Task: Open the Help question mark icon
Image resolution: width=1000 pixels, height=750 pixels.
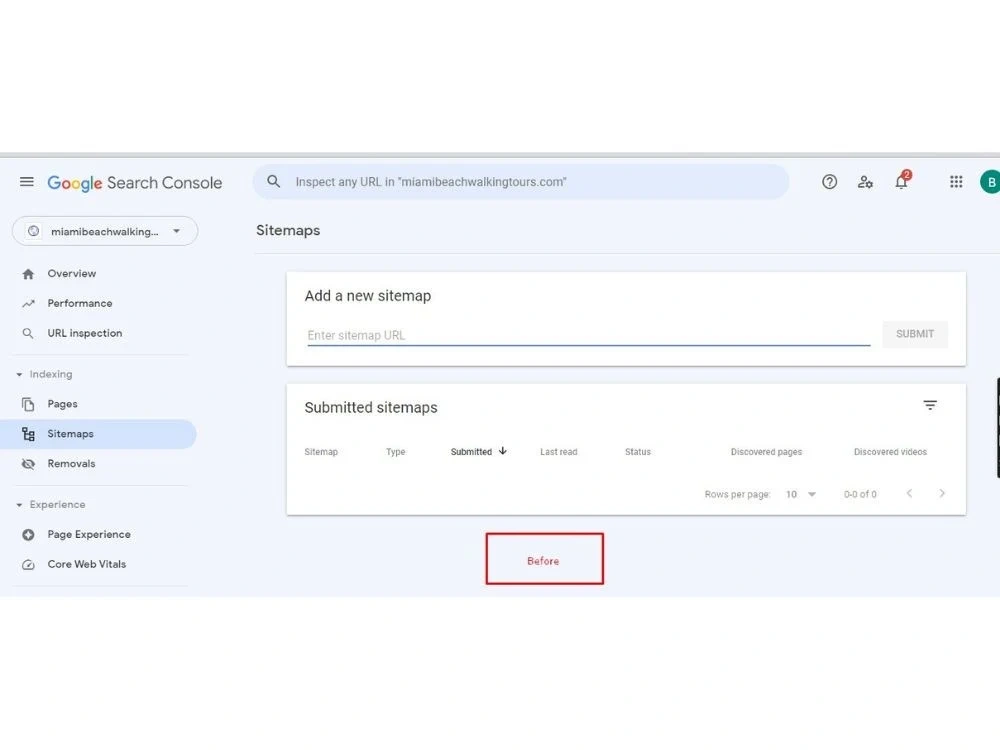Action: 829,182
